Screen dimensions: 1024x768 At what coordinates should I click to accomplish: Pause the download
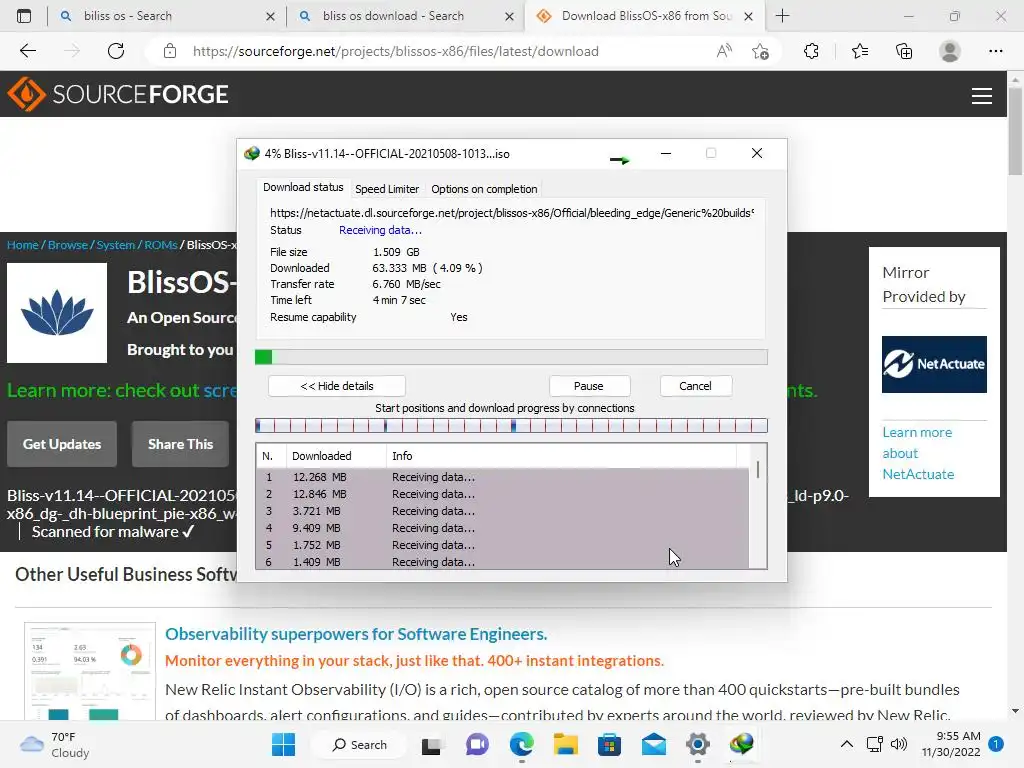click(x=589, y=386)
